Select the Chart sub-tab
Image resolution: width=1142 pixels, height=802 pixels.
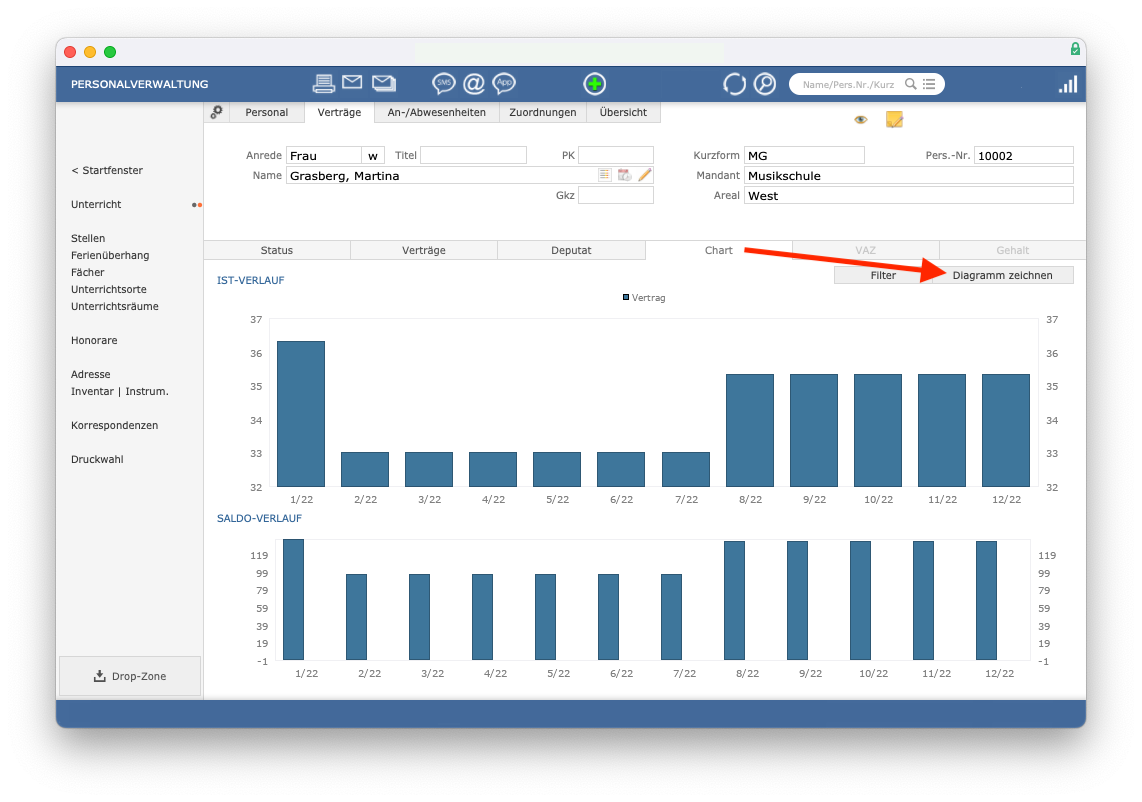[x=718, y=250]
